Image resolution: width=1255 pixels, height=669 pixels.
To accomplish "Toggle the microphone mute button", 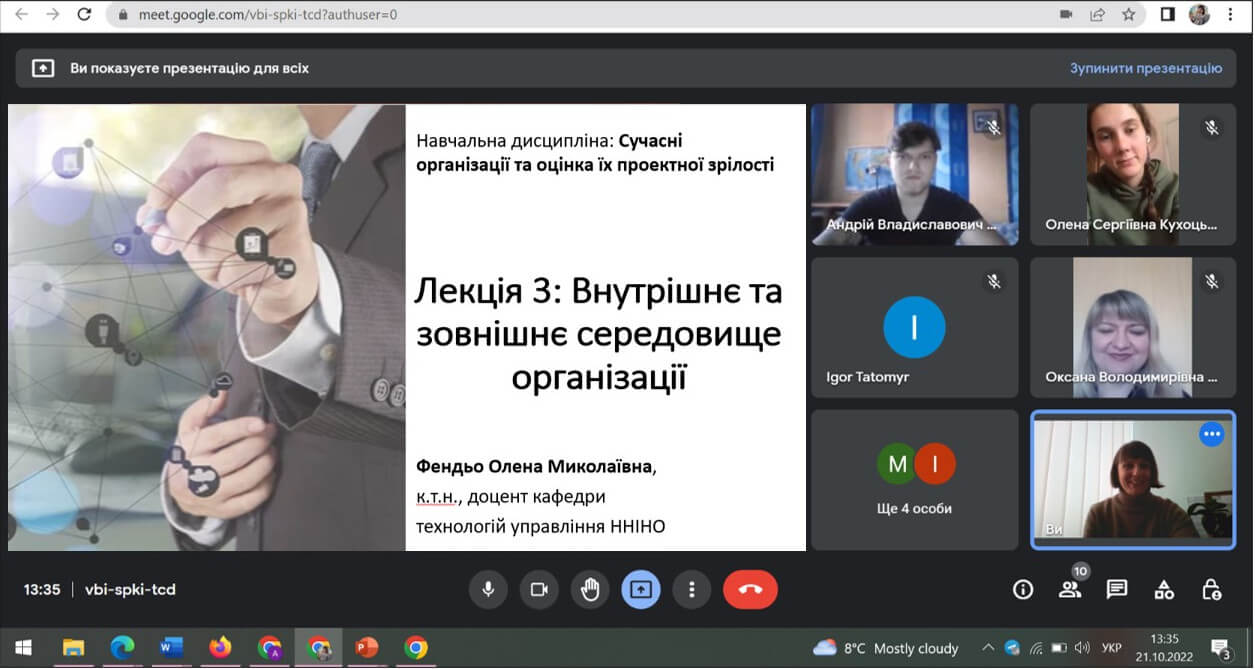I will (x=488, y=590).
